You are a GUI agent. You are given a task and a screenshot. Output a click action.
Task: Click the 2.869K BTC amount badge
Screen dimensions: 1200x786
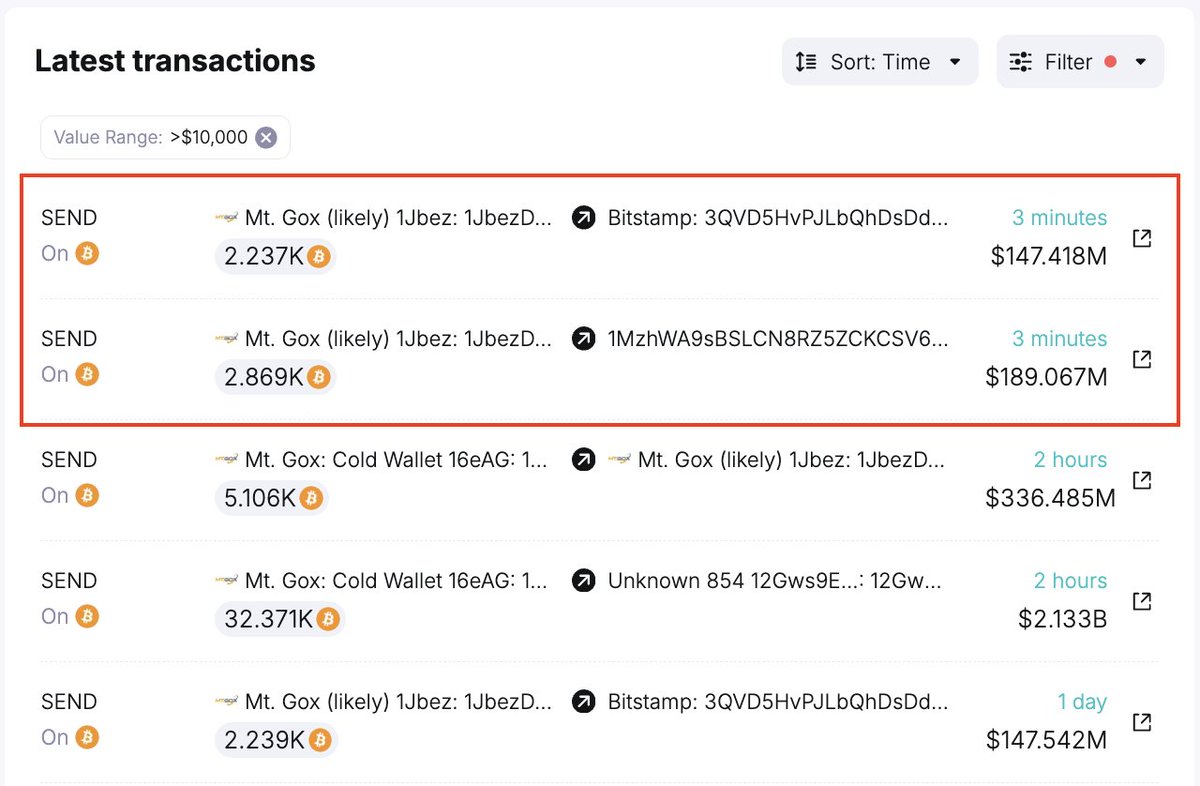coord(275,378)
